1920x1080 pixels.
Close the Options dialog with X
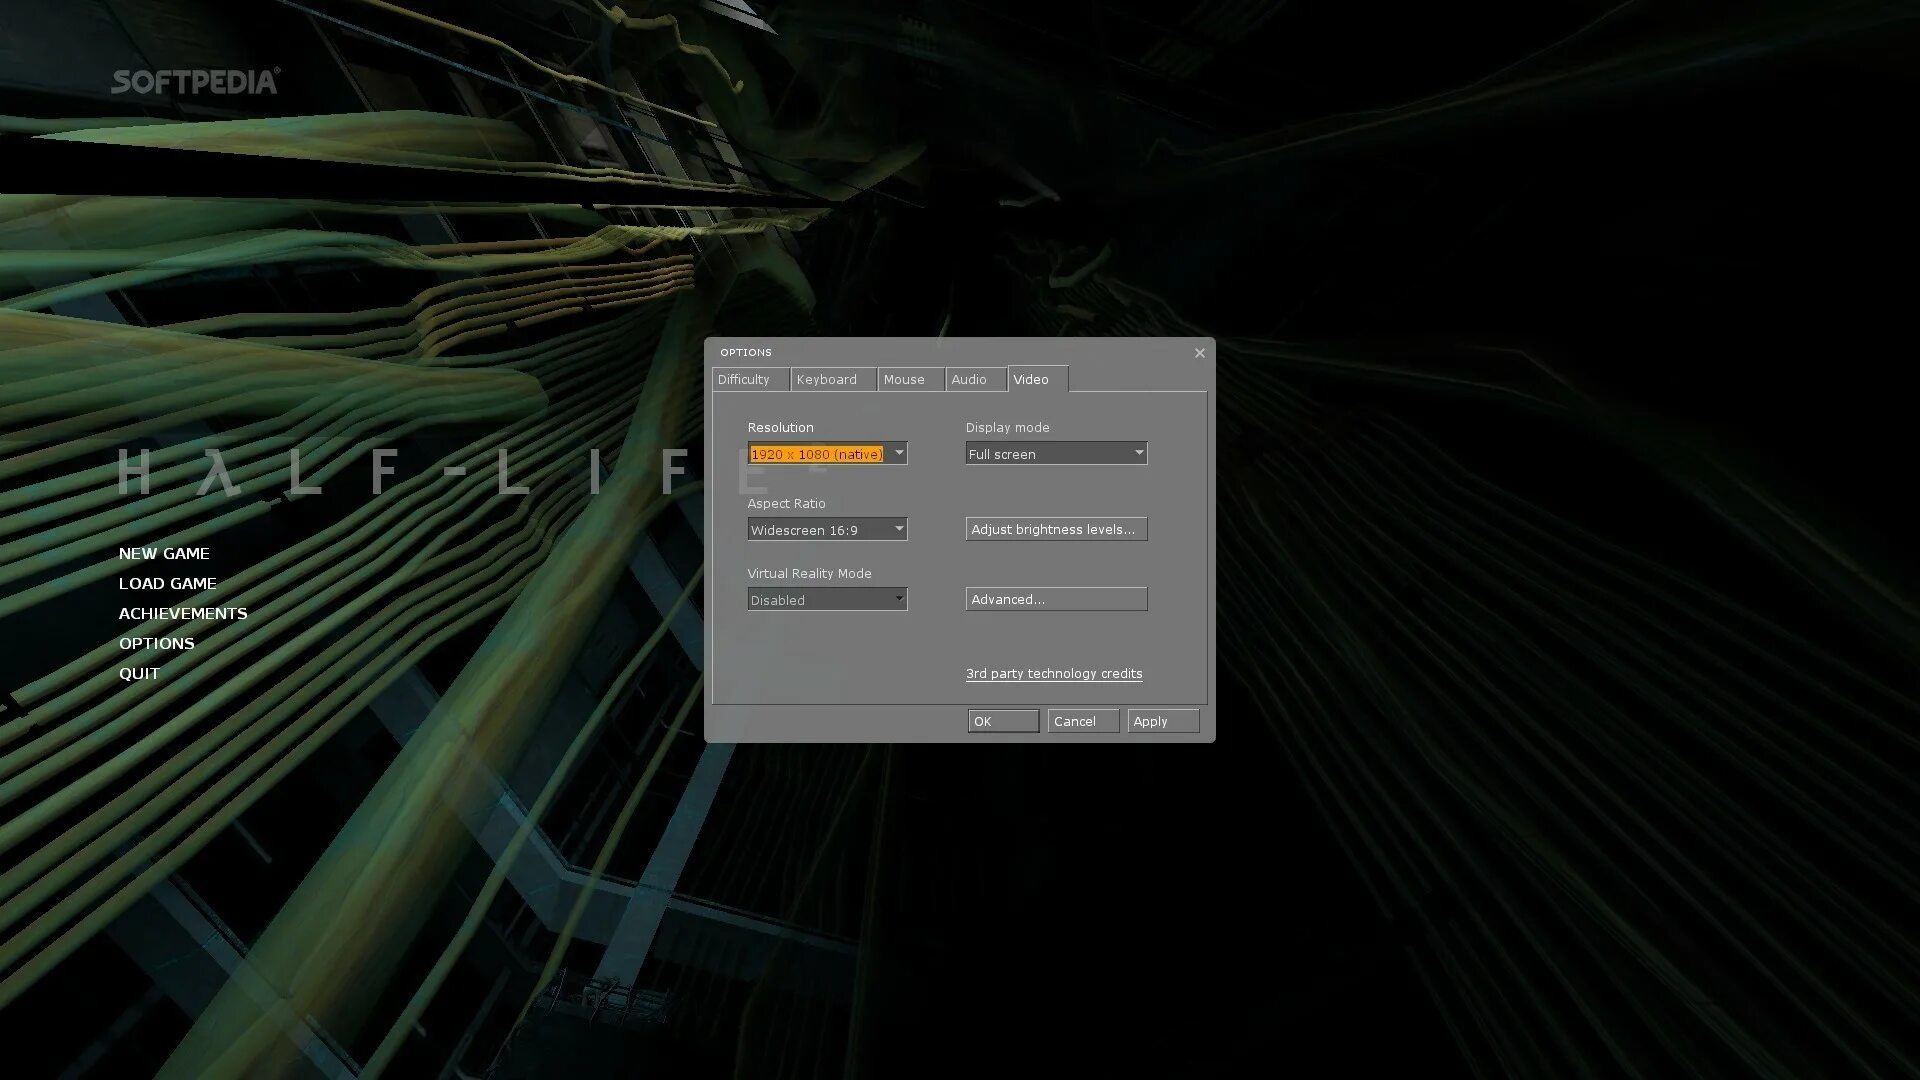(x=1199, y=353)
